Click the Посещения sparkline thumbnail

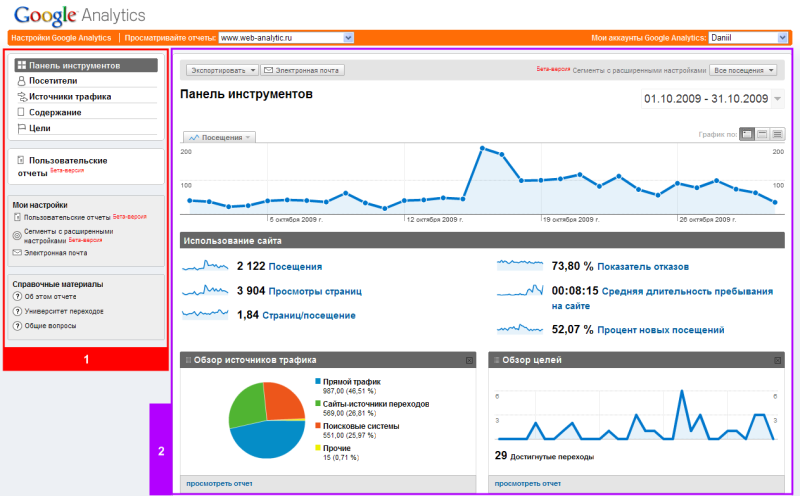coord(205,265)
